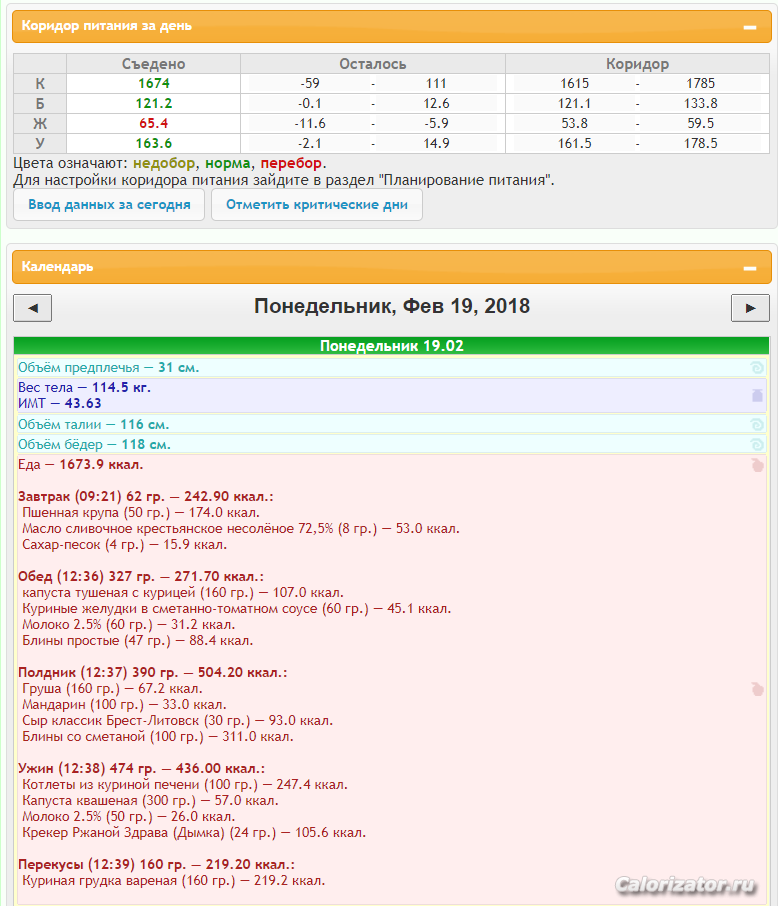Click Блины со сметаной (100 гр.) line
Viewport: 778px width, 906px height.
pos(158,736)
